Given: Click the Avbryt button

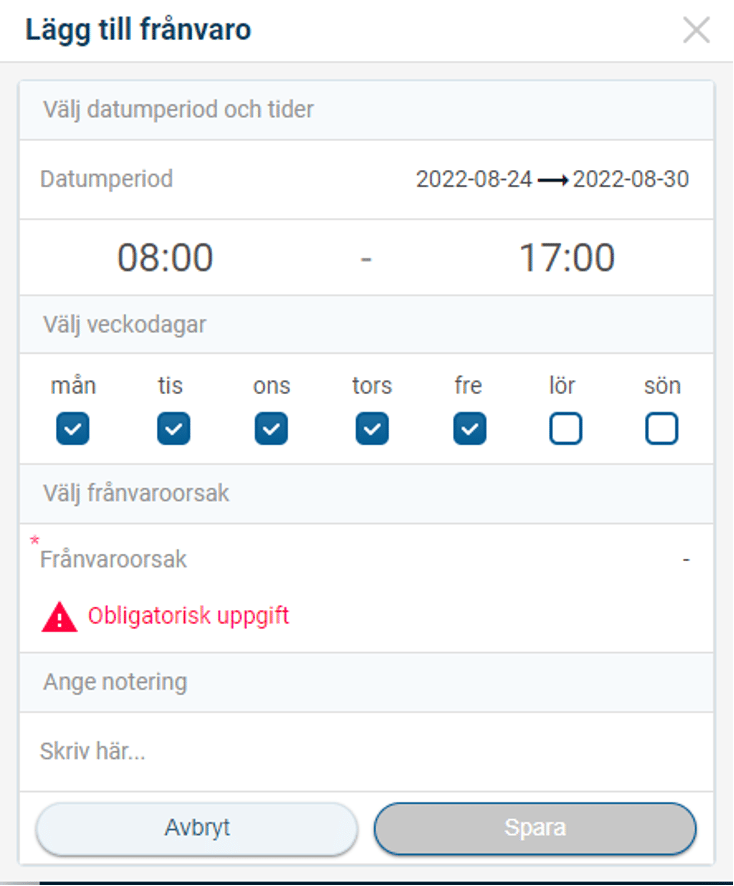Looking at the screenshot, I should pos(197,828).
